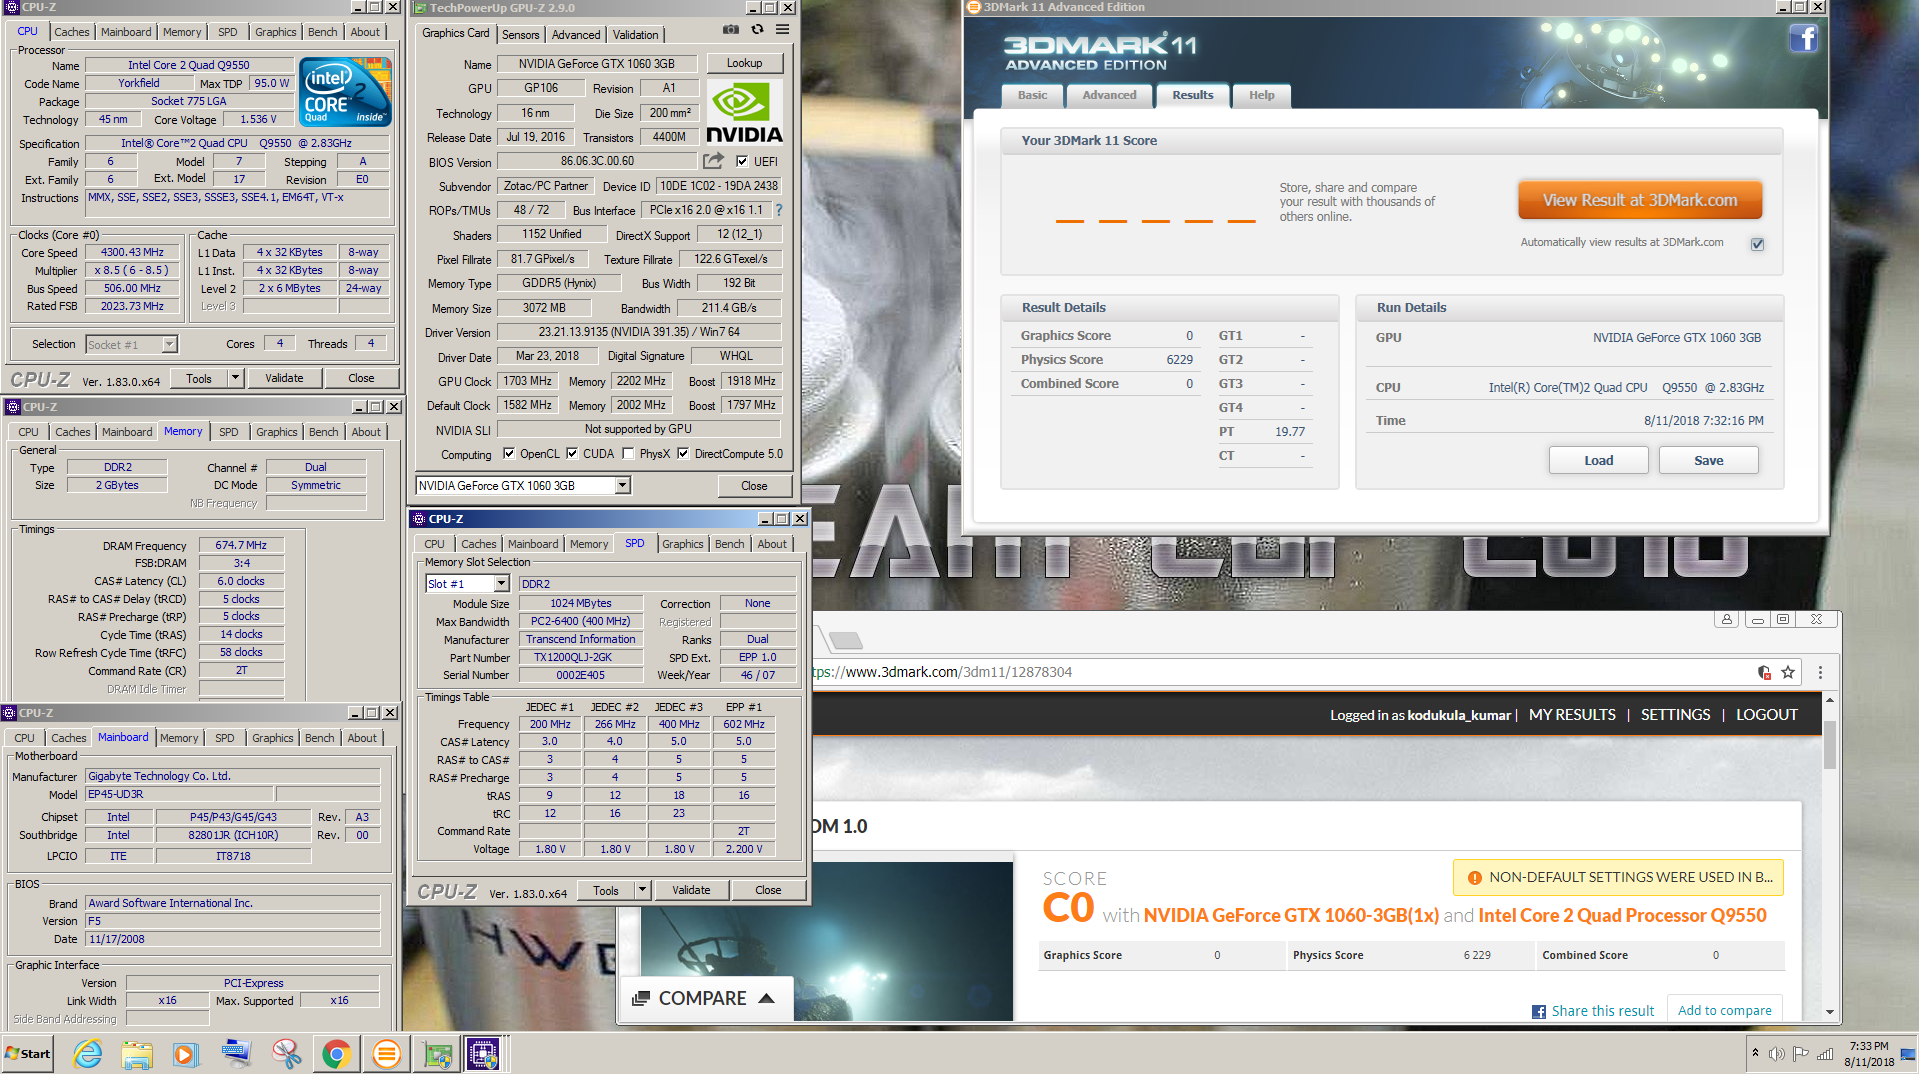
Task: Click the BIOS export share icon in GPU-Z
Action: pos(713,161)
